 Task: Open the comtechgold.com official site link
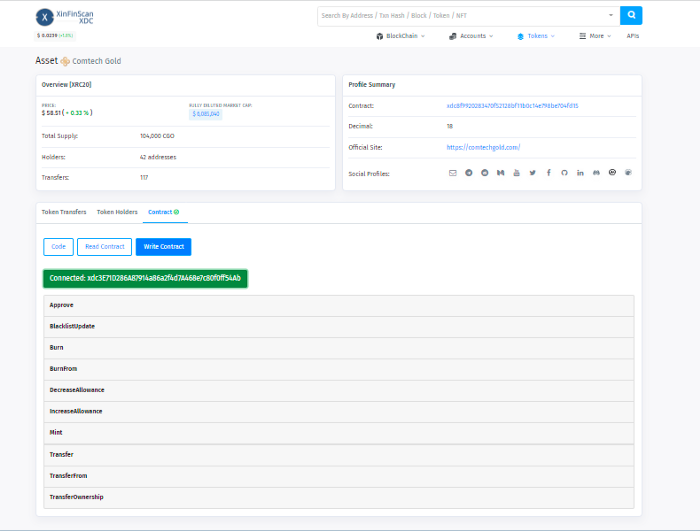click(483, 147)
